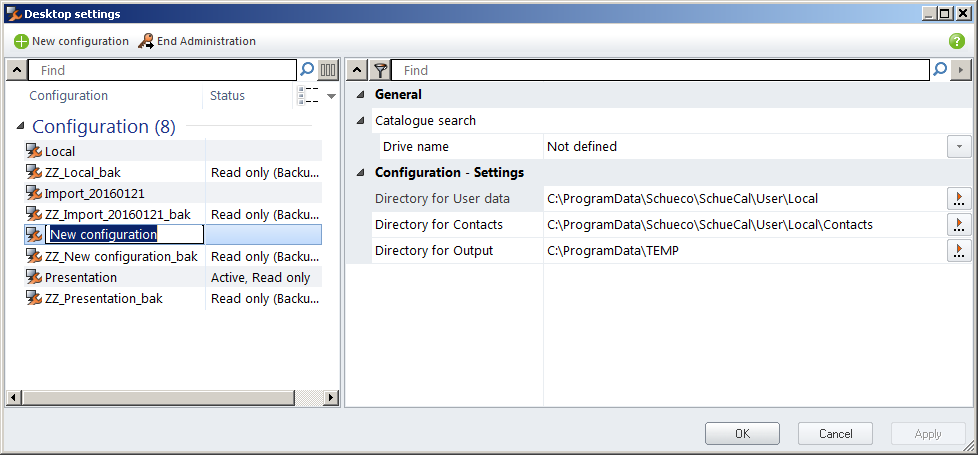Browse for Directory for Output folder
Image resolution: width=978 pixels, height=455 pixels.
(x=959, y=250)
